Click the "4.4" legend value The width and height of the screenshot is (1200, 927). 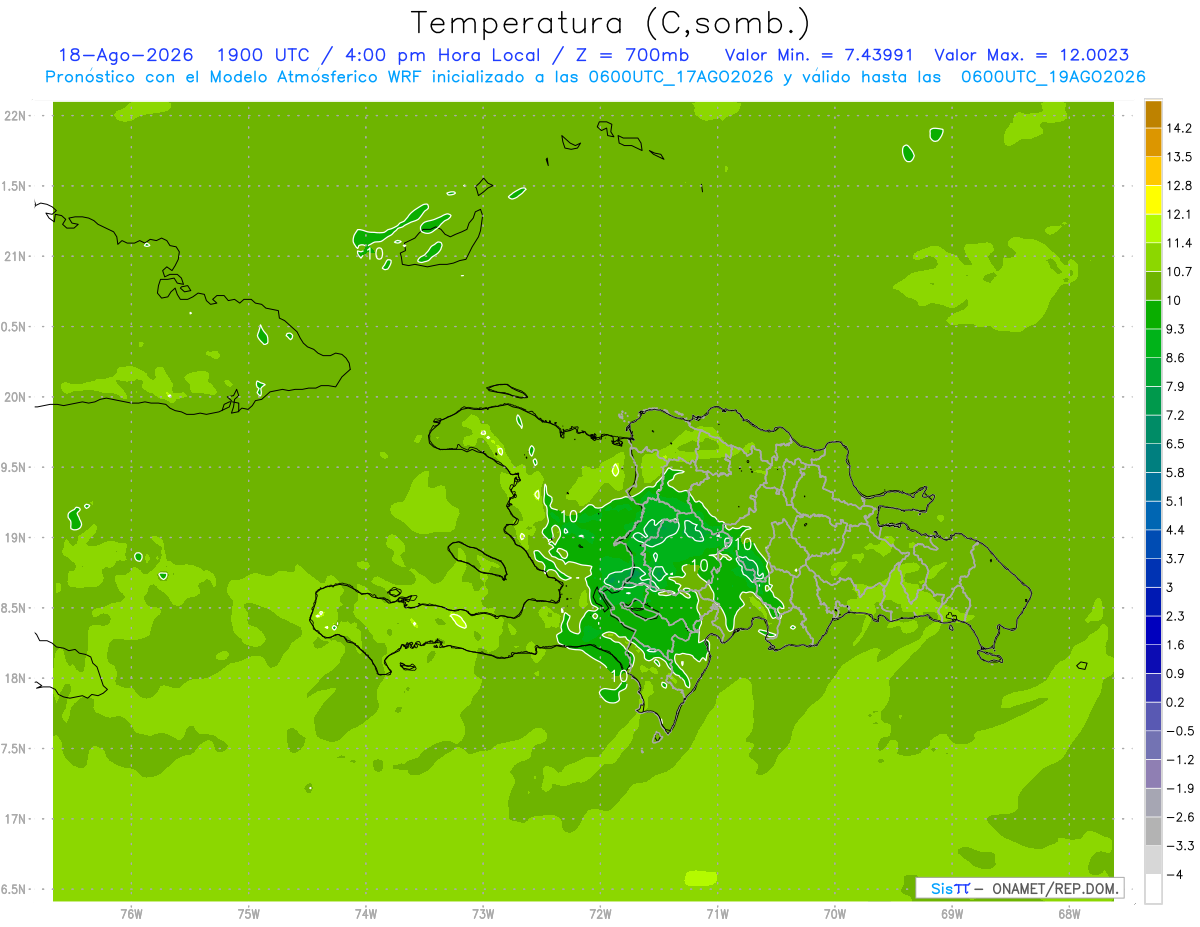[x=1176, y=530]
